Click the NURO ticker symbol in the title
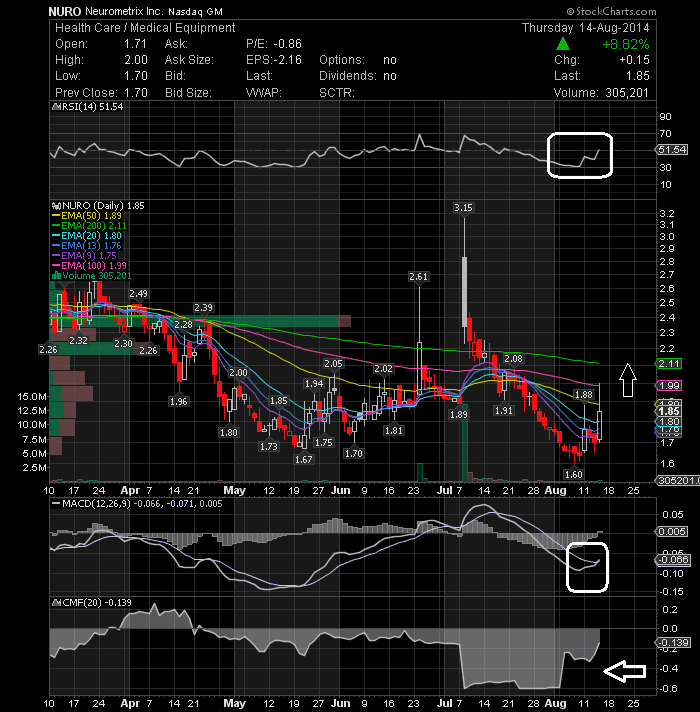 click(65, 11)
